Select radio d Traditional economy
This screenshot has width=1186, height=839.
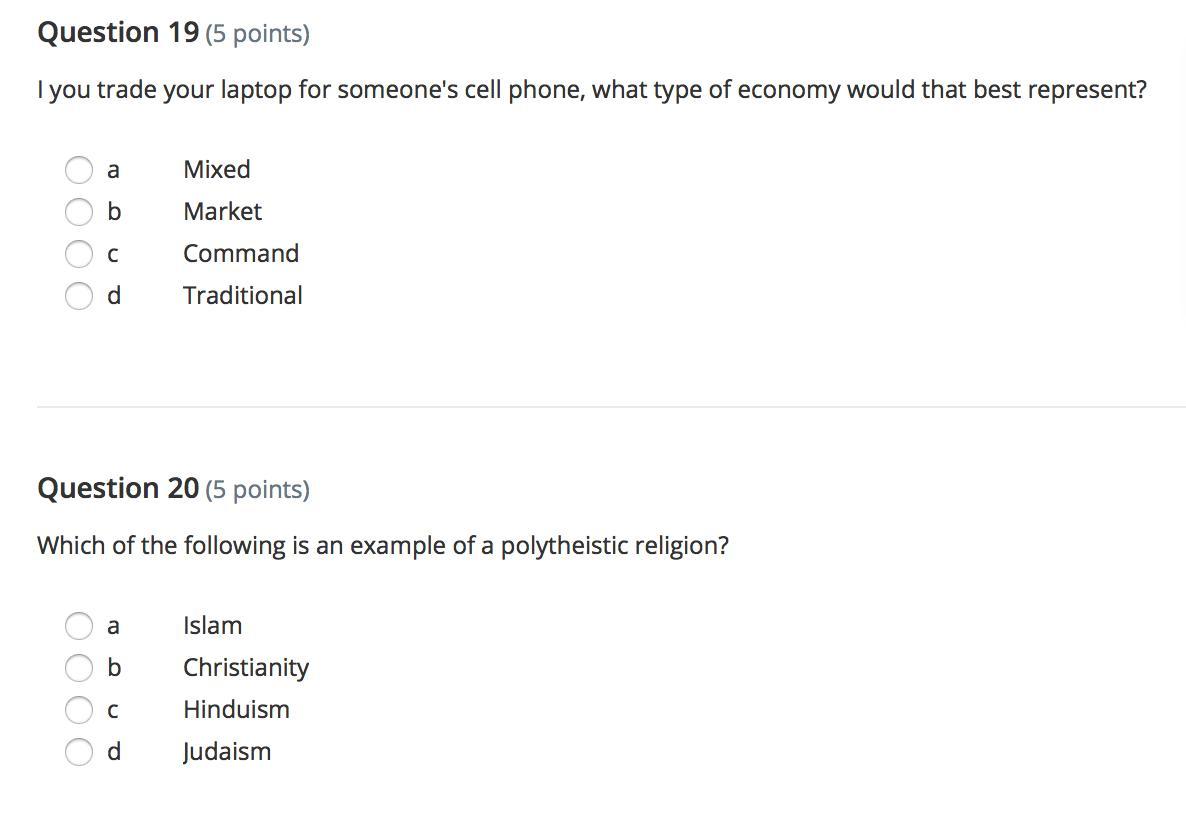coord(79,296)
